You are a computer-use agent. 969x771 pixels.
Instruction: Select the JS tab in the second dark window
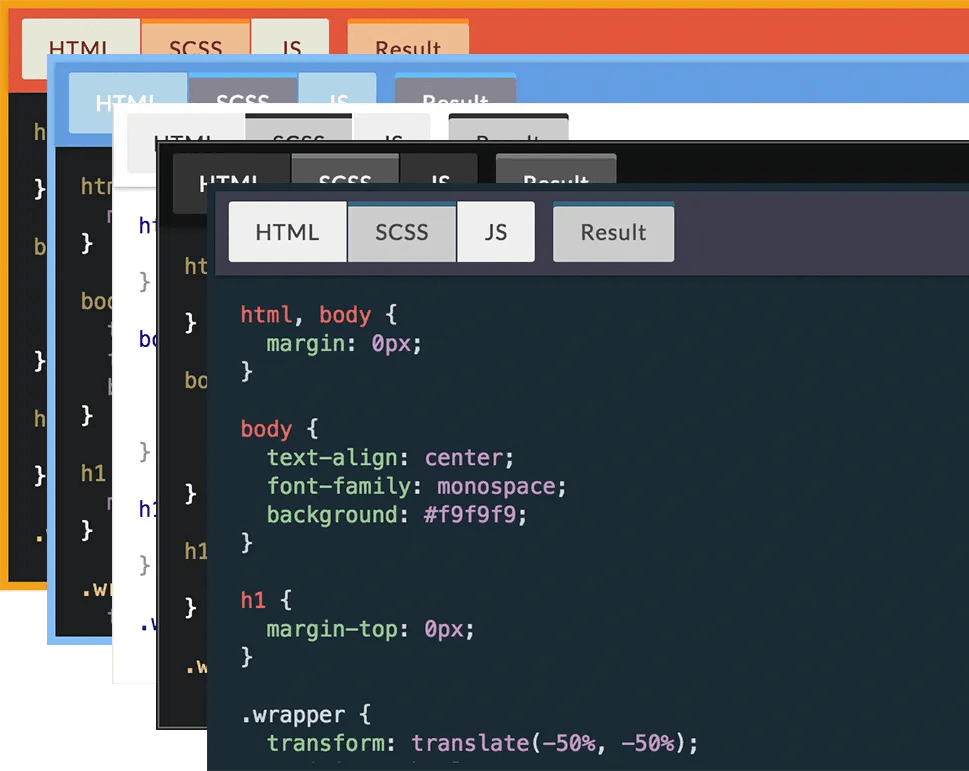tap(440, 180)
